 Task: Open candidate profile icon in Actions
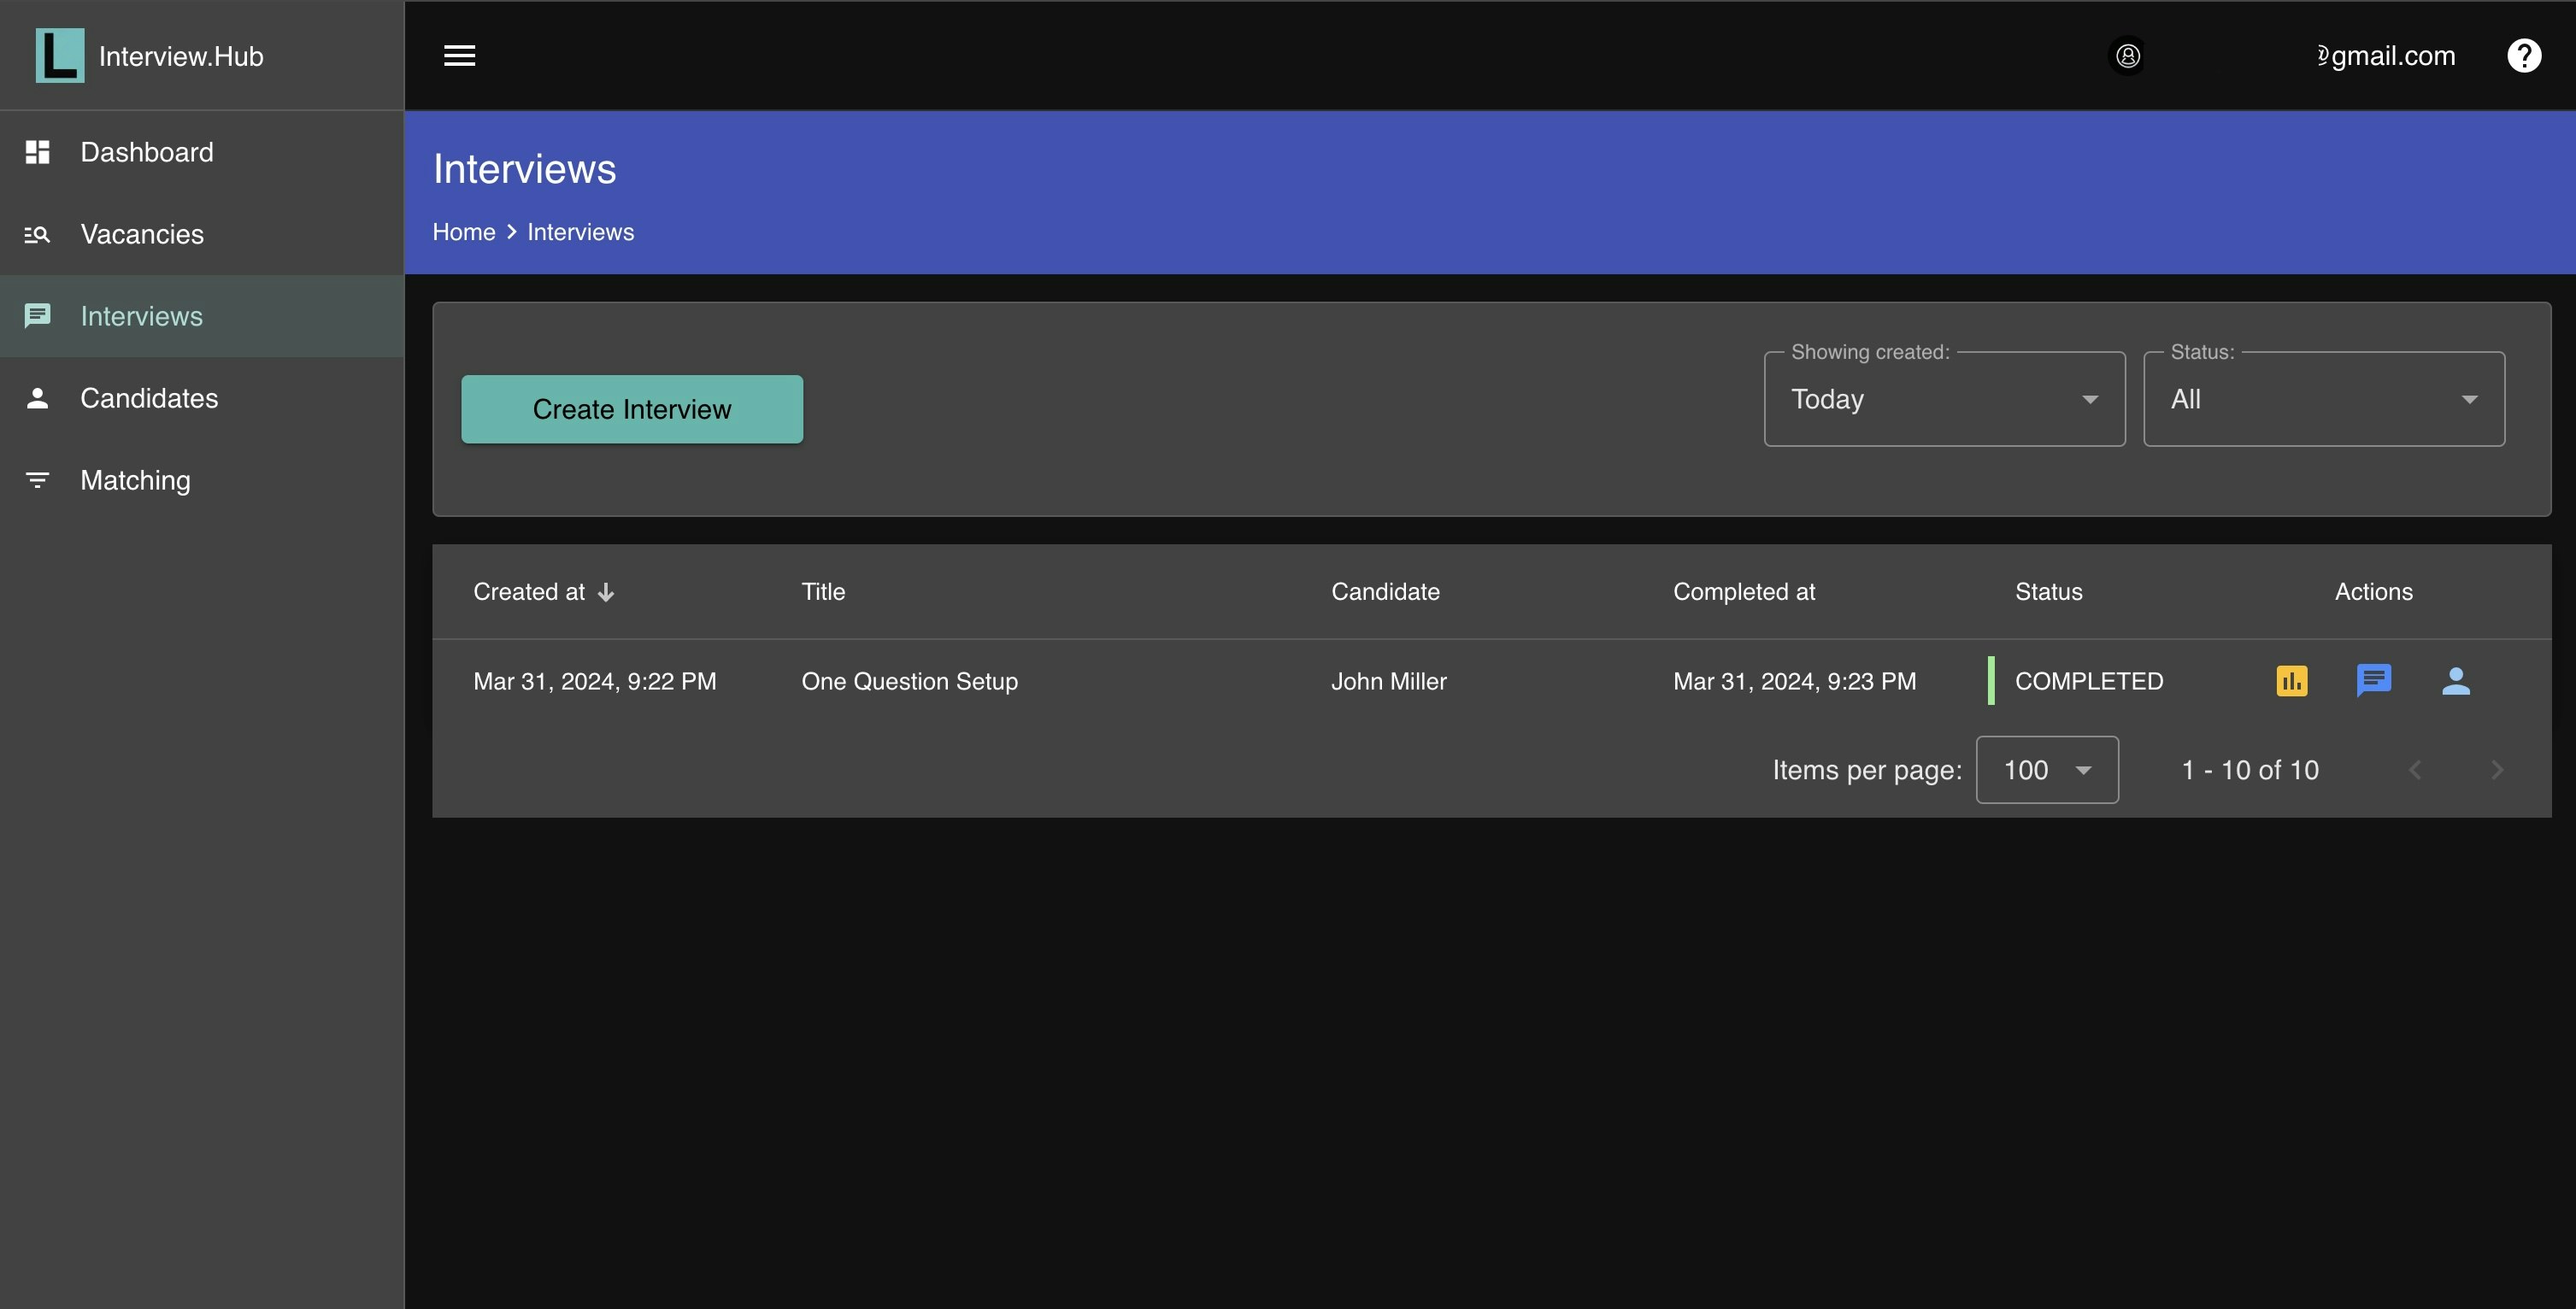[2455, 681]
